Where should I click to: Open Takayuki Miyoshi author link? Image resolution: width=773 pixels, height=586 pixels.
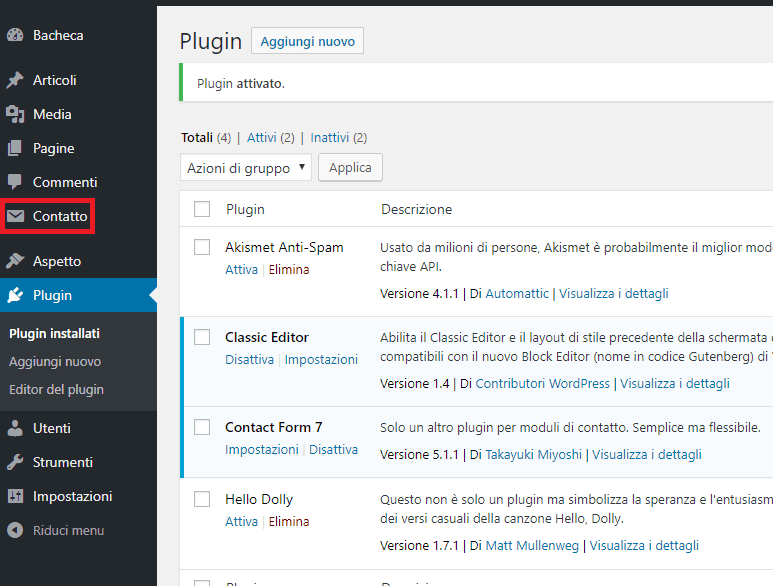[534, 454]
